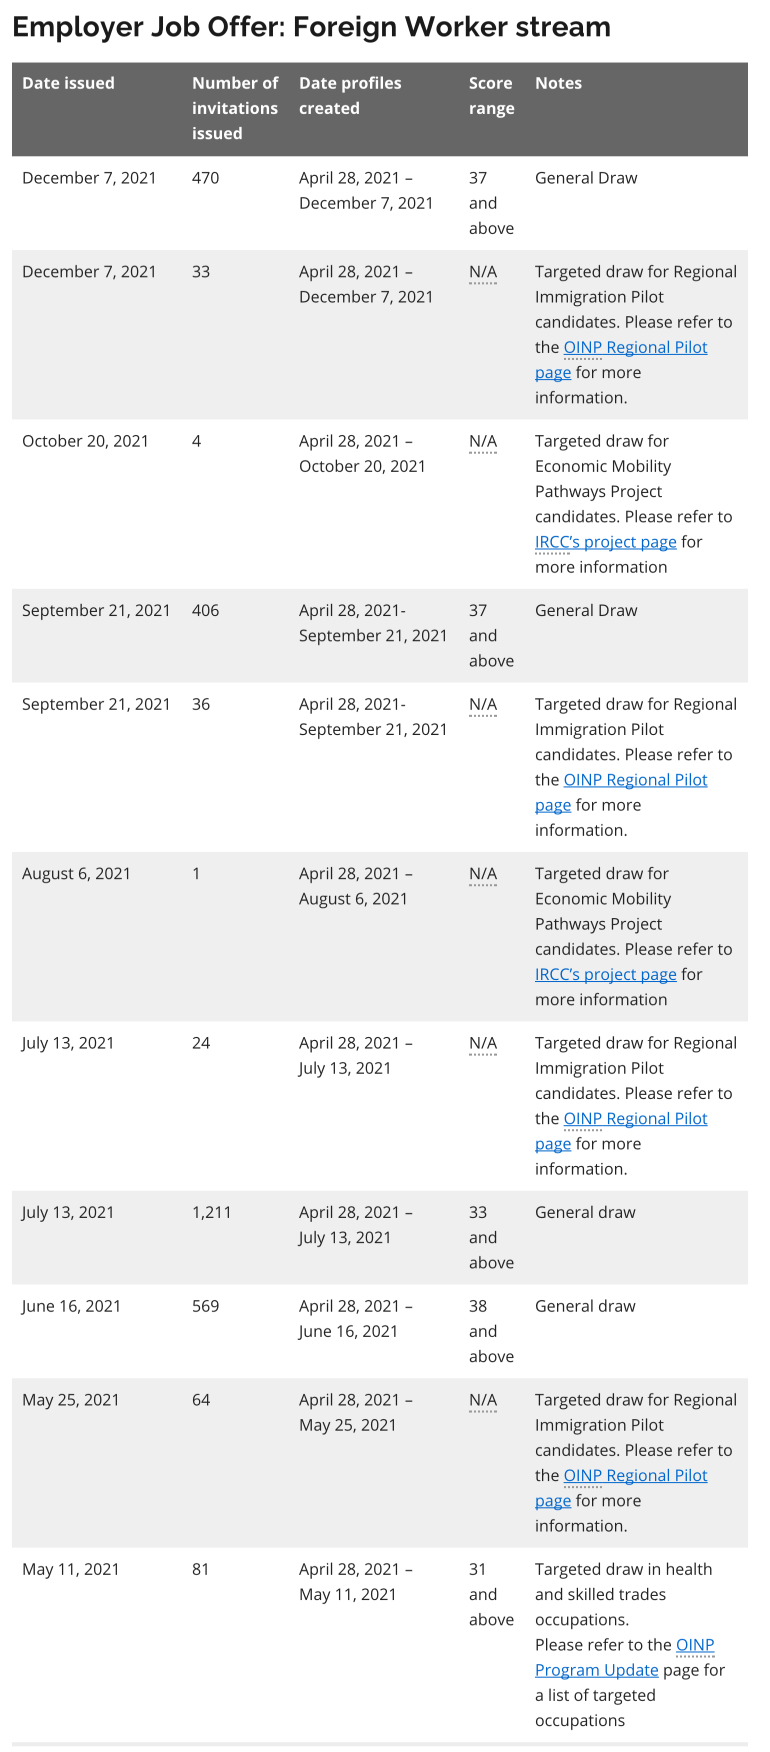Click the 569 invitations cell for June 16
This screenshot has height=1752, width=770.
pyautogui.click(x=205, y=1306)
